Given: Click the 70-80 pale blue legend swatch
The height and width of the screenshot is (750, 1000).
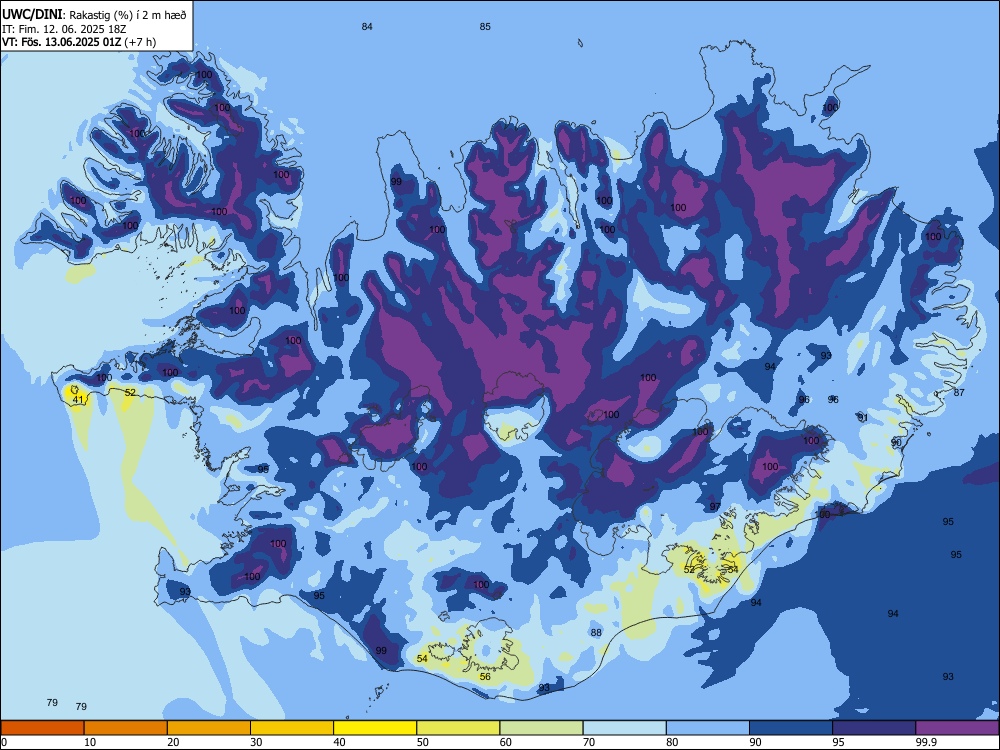Looking at the screenshot, I should tap(624, 728).
